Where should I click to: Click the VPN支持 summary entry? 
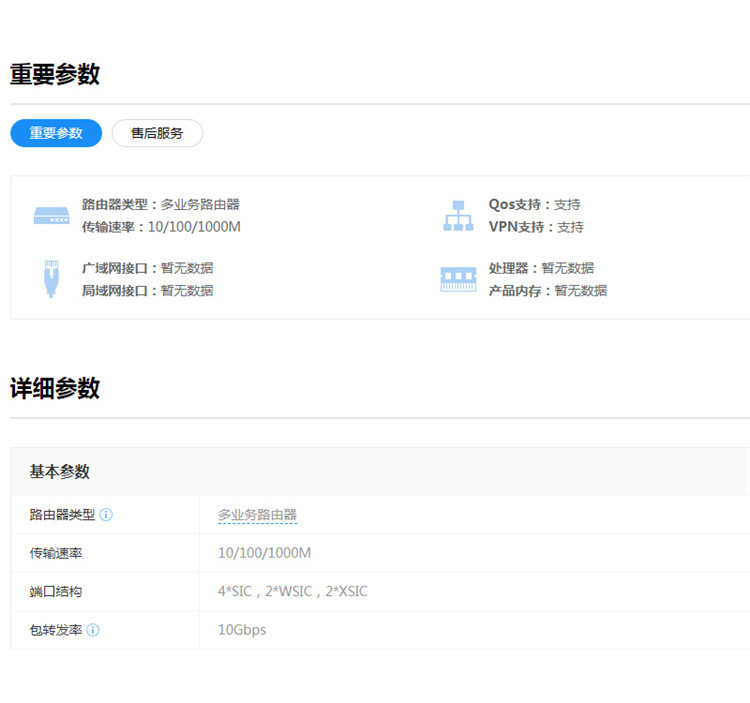pos(535,227)
